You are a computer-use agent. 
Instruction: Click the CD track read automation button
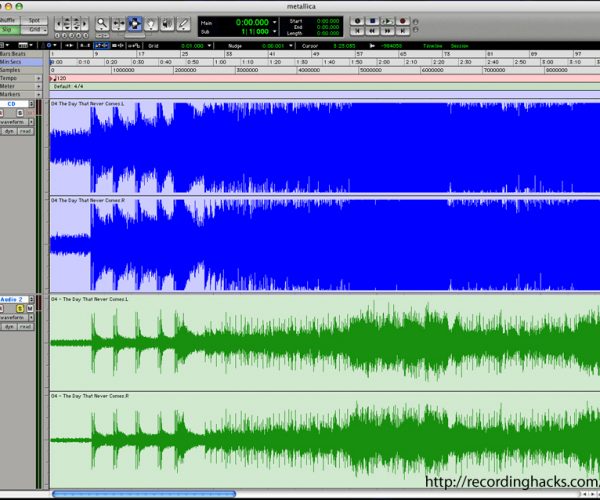point(25,131)
